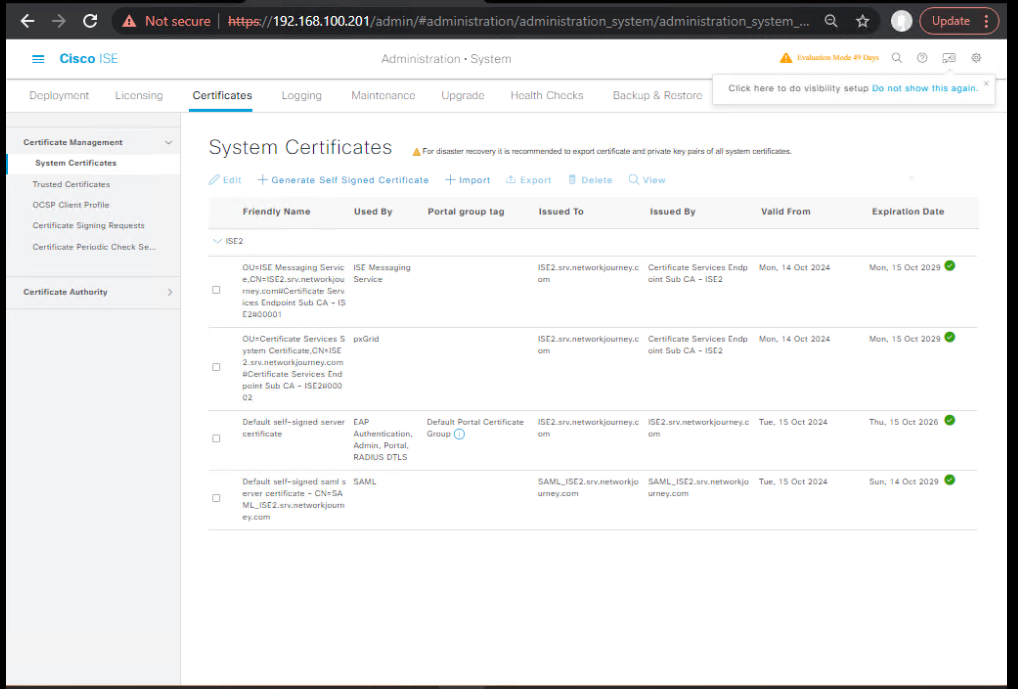
Task: Click the Do not show this again link
Action: click(x=925, y=88)
